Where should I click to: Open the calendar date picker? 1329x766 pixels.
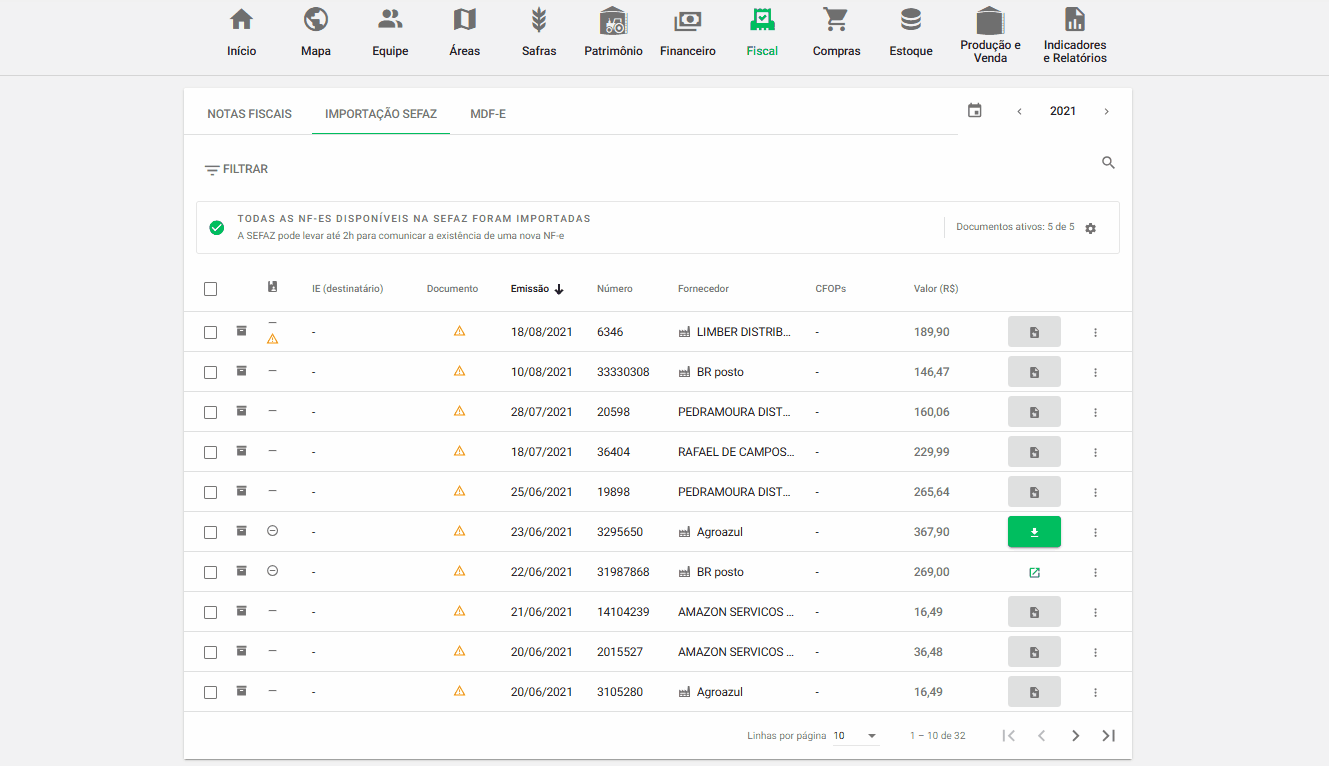point(975,110)
